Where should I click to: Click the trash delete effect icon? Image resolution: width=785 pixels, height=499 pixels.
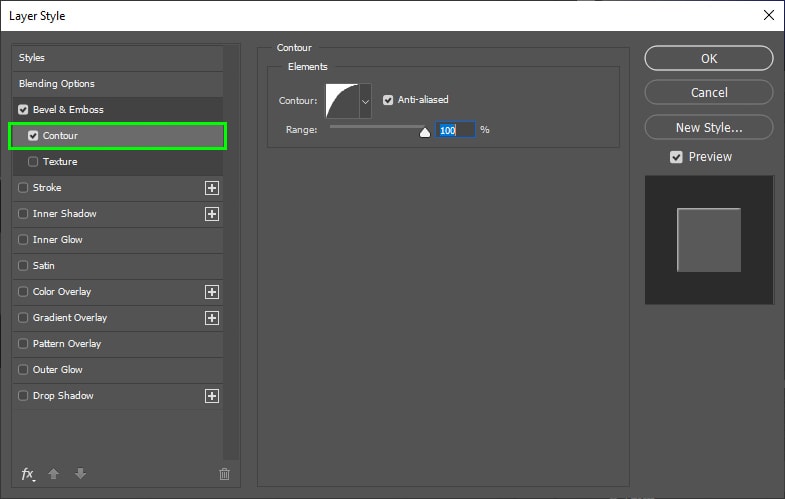point(224,474)
